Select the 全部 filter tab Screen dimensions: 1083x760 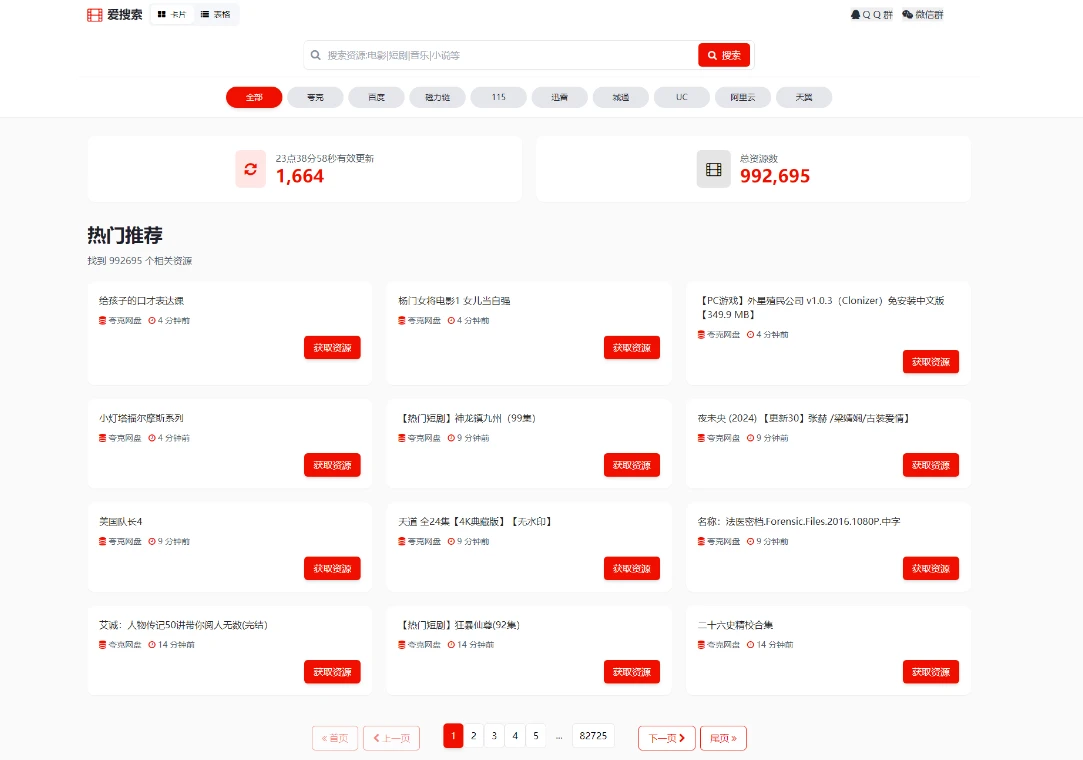tap(254, 97)
